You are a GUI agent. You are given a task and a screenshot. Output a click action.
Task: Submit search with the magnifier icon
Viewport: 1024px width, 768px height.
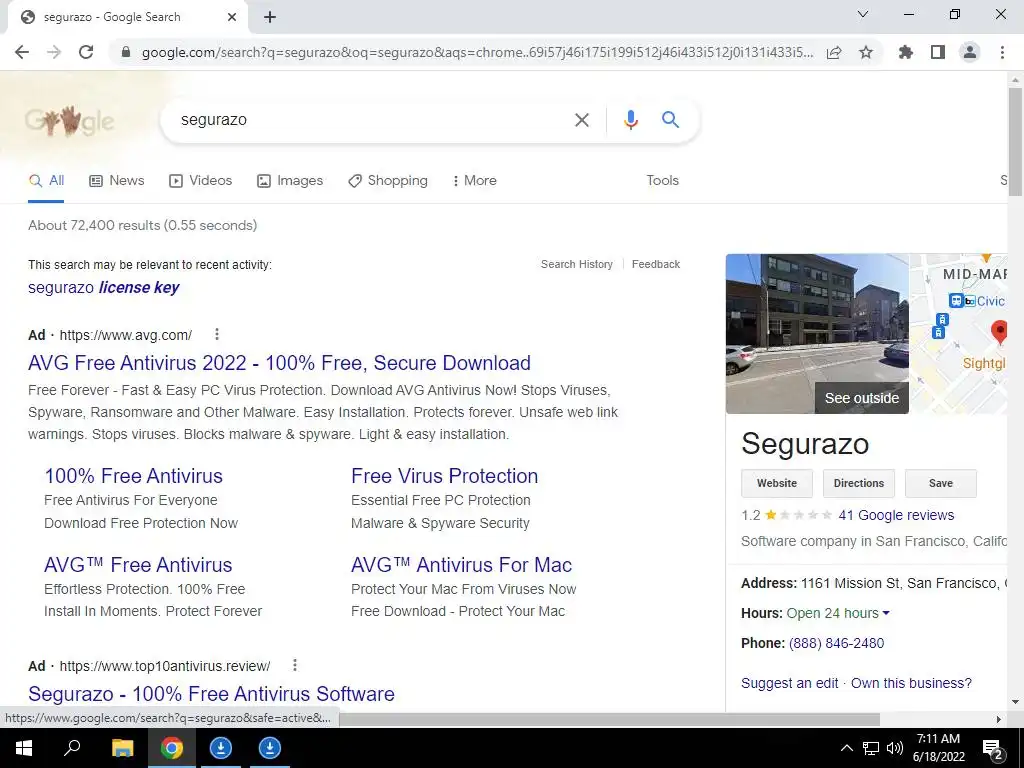click(670, 120)
